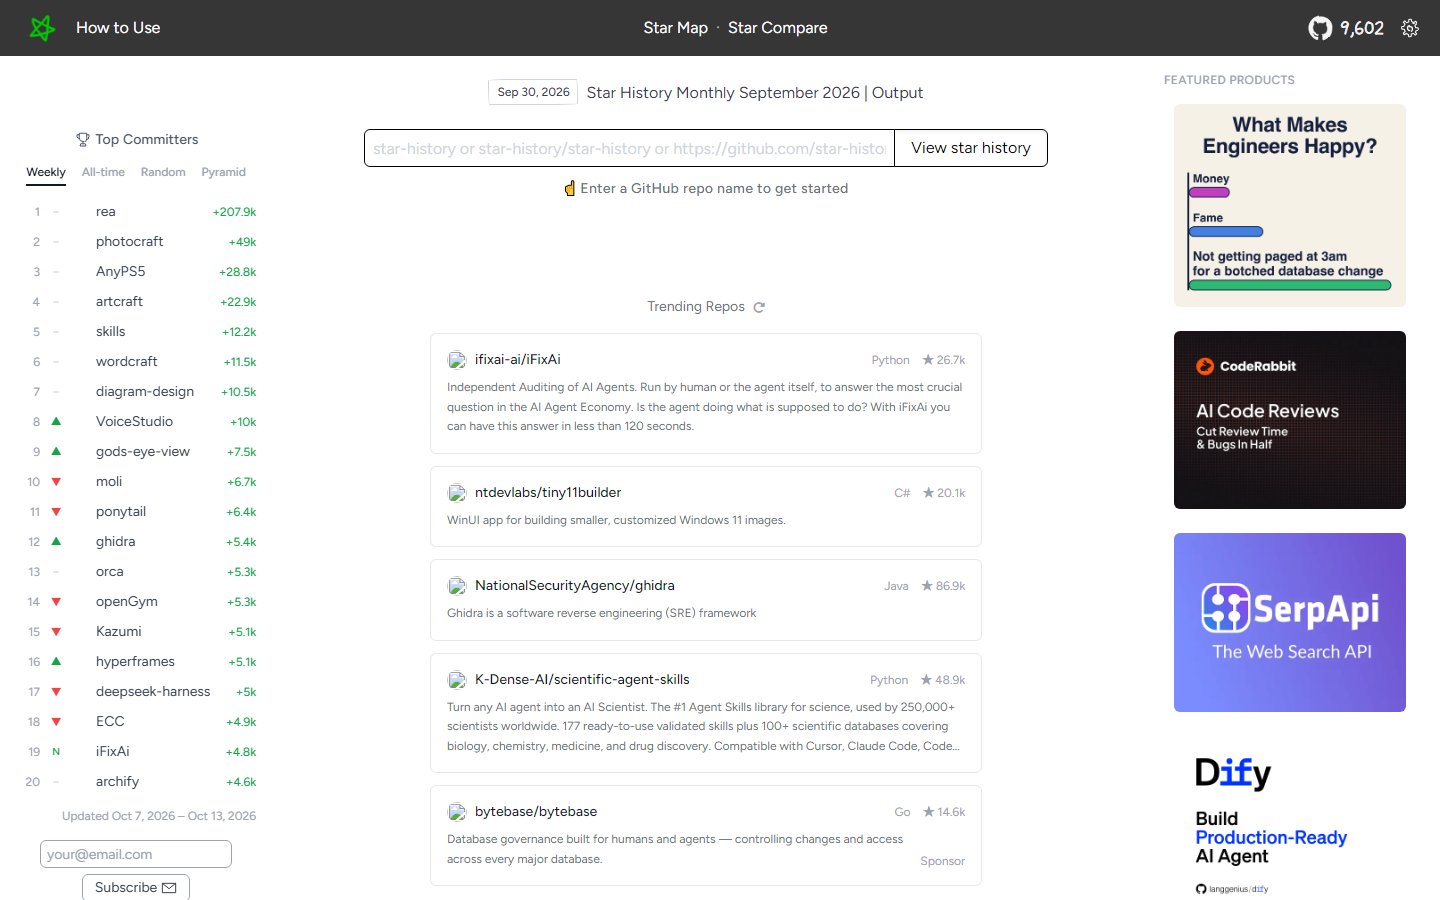Click the bytebase/bytebase repo avatar
1440x900 pixels.
457,812
